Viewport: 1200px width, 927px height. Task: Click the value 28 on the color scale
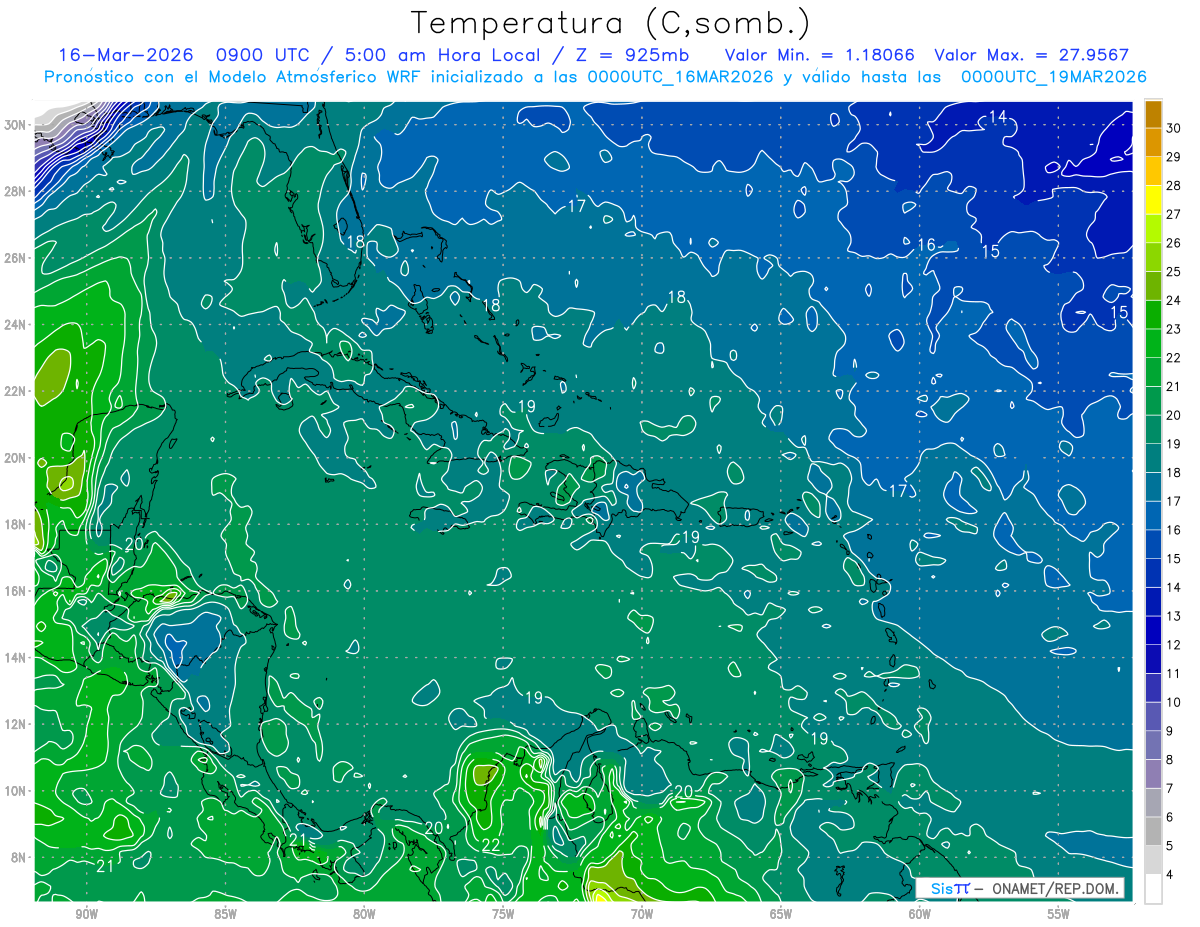(1174, 186)
